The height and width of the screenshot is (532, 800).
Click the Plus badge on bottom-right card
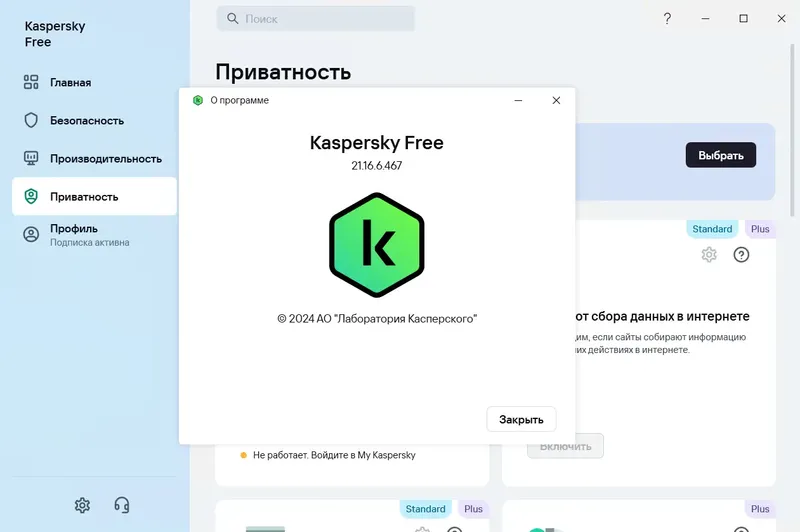point(760,509)
